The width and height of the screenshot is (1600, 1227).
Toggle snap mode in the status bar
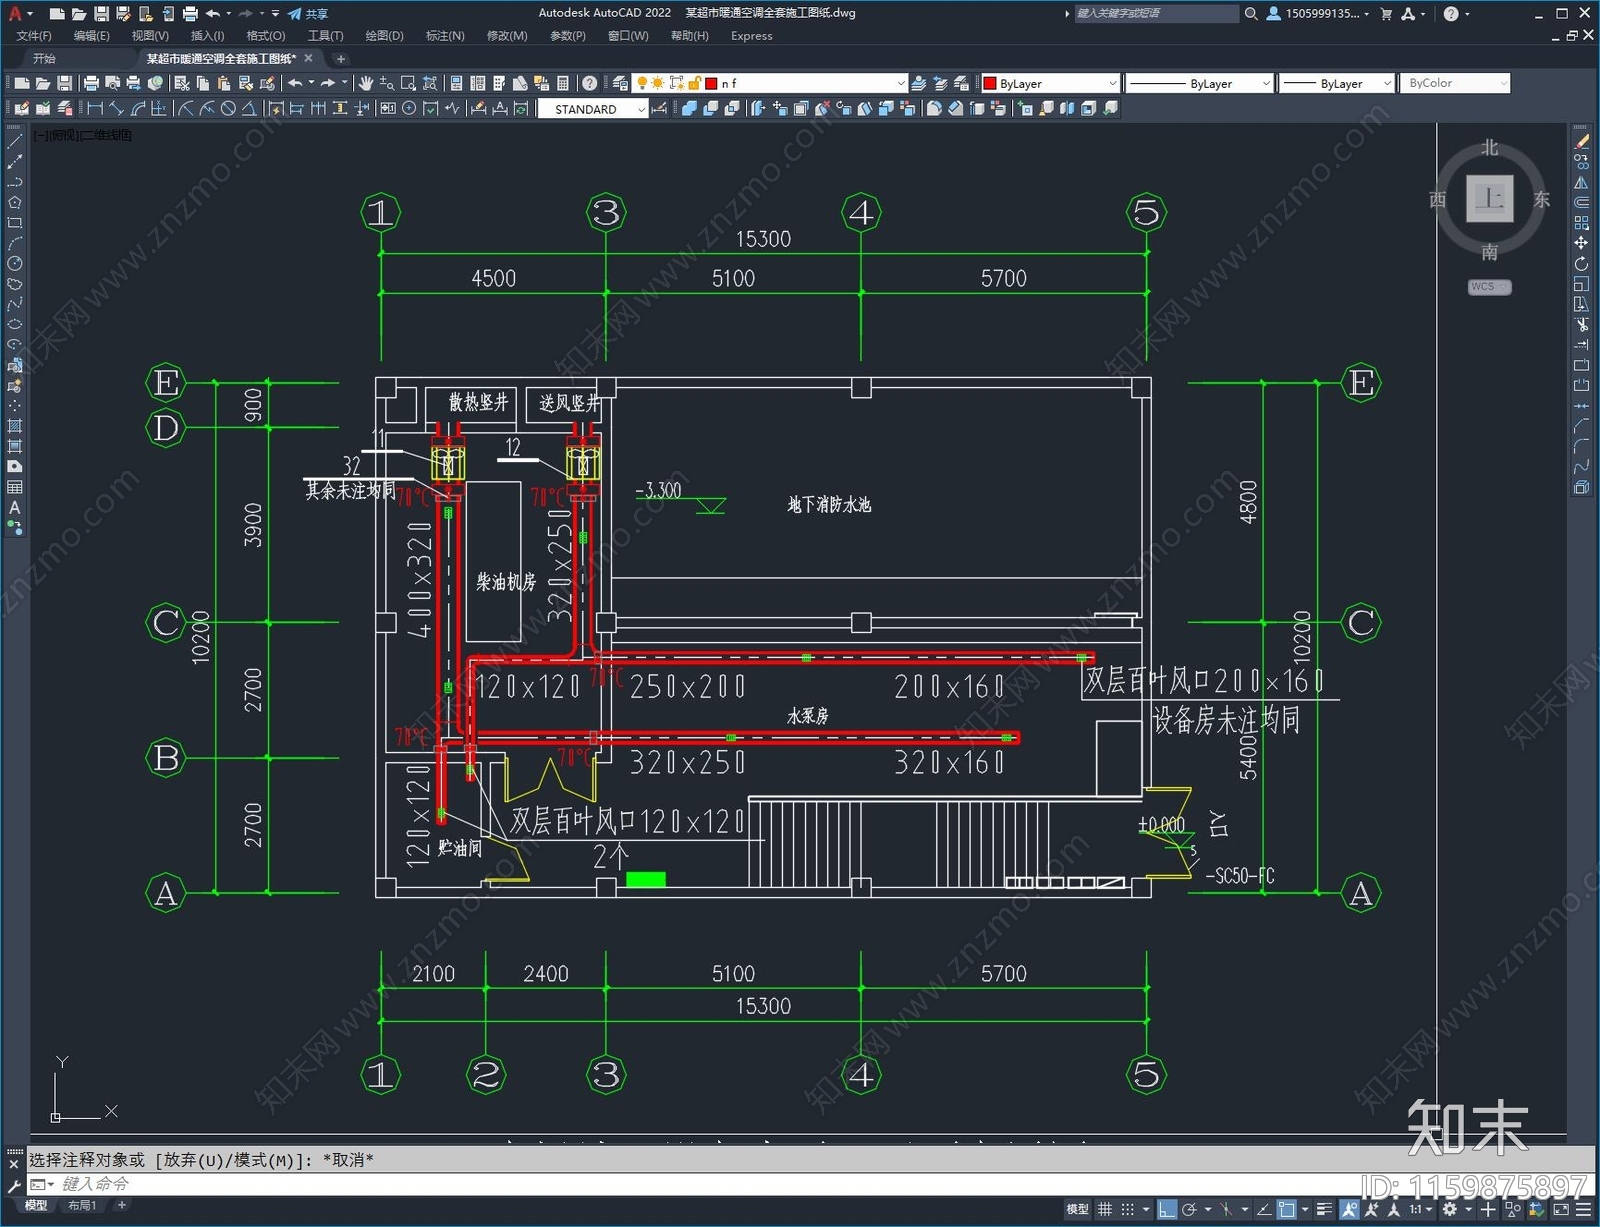pyautogui.click(x=1128, y=1209)
